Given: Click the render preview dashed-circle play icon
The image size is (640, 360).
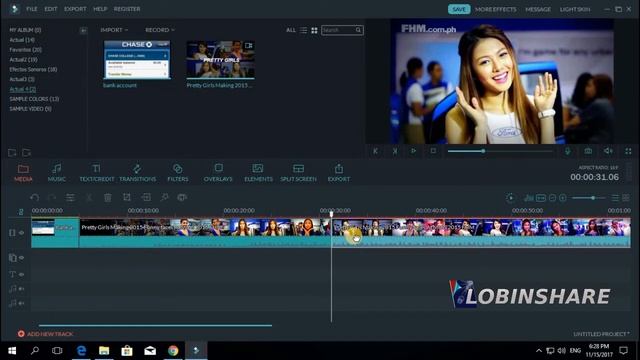Looking at the screenshot, I should (x=510, y=198).
